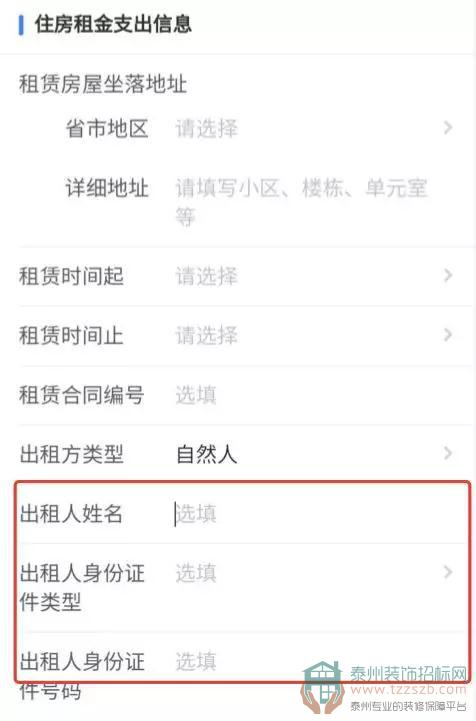Click the 租赁房屋坐落地址 label
The image size is (476, 721).
(x=103, y=84)
